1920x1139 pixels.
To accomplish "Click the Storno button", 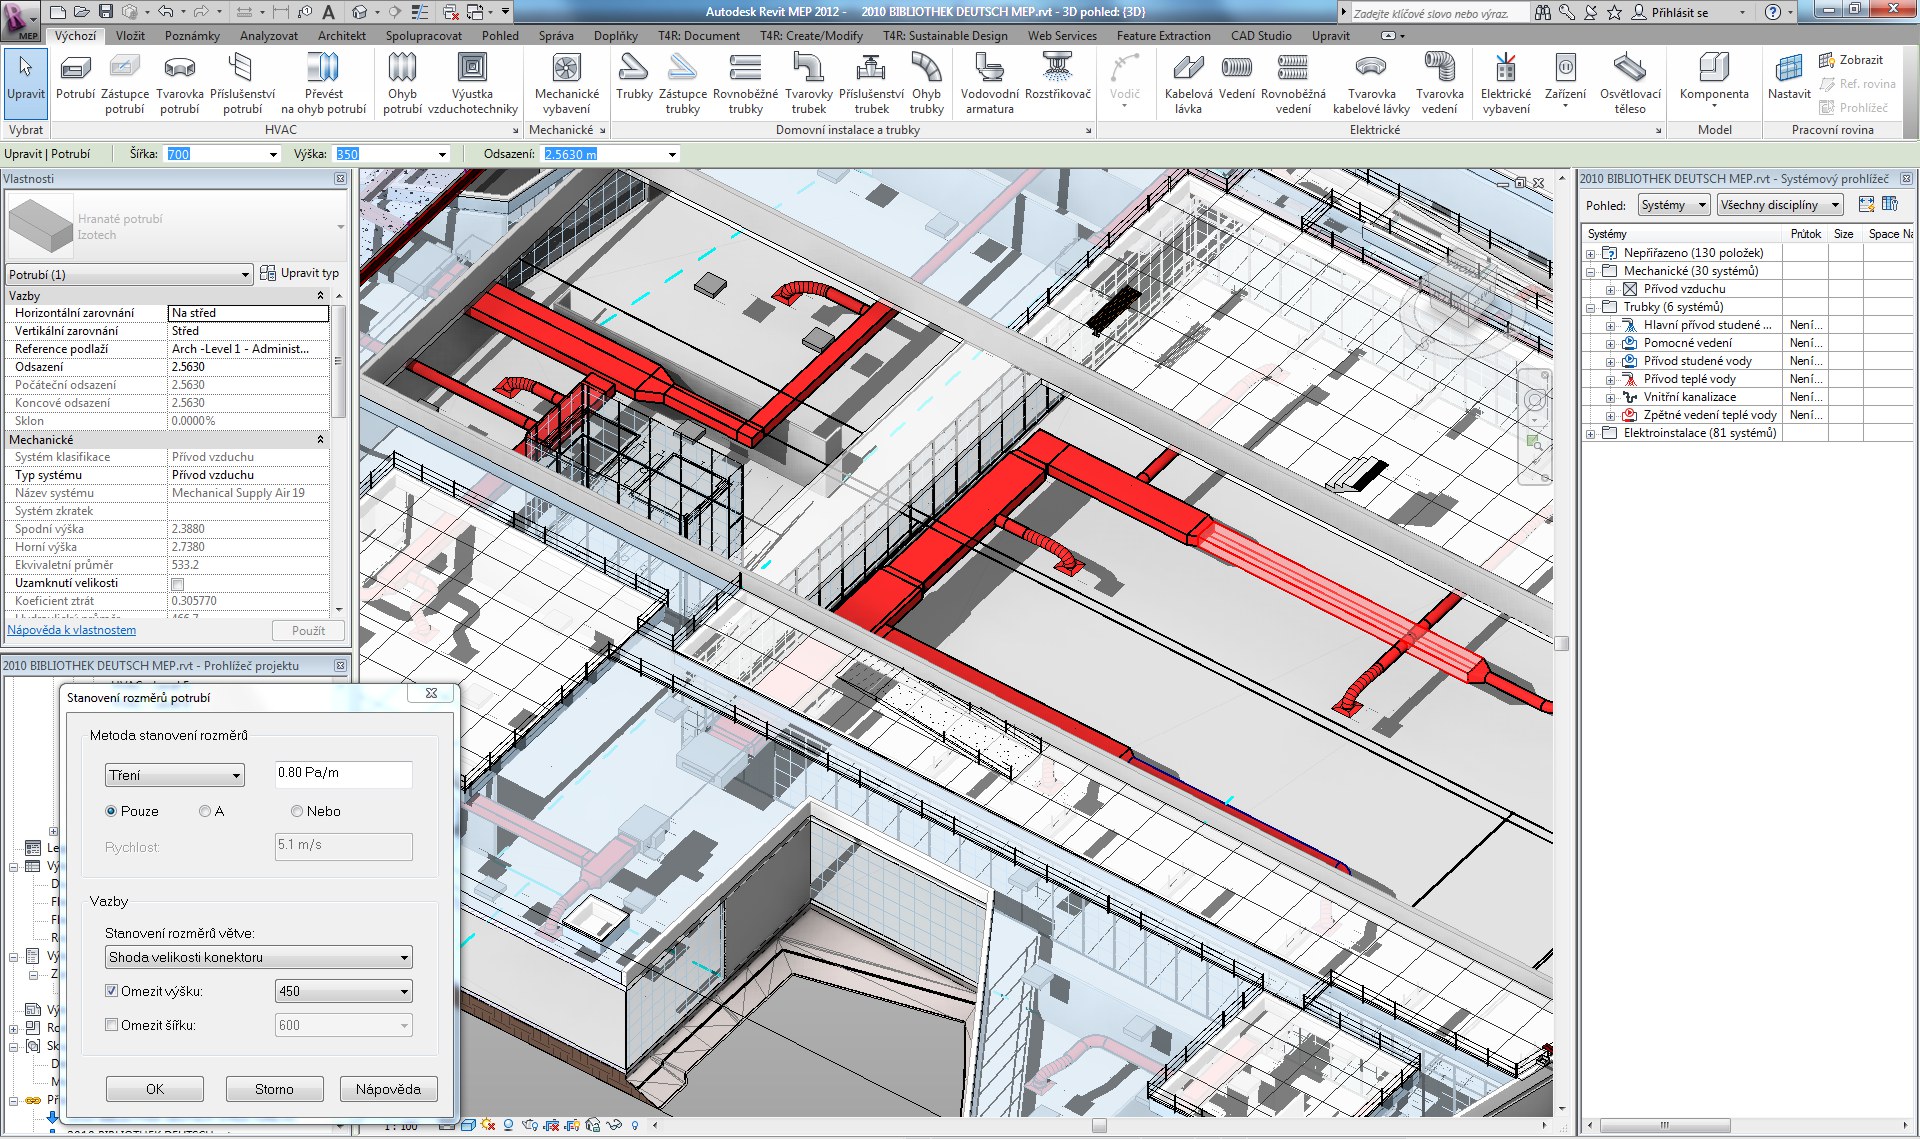I will [274, 1089].
